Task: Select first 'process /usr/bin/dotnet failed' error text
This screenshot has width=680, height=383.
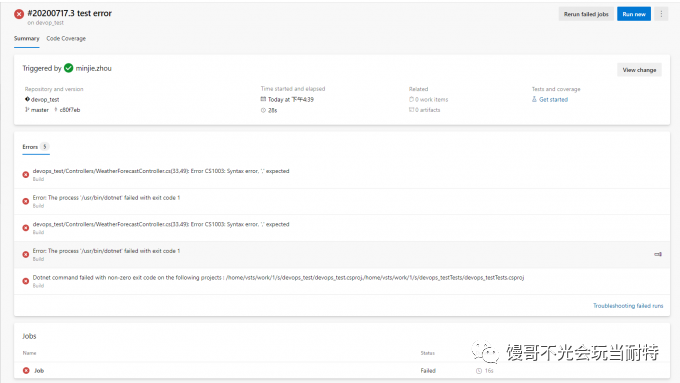Action: coord(106,197)
